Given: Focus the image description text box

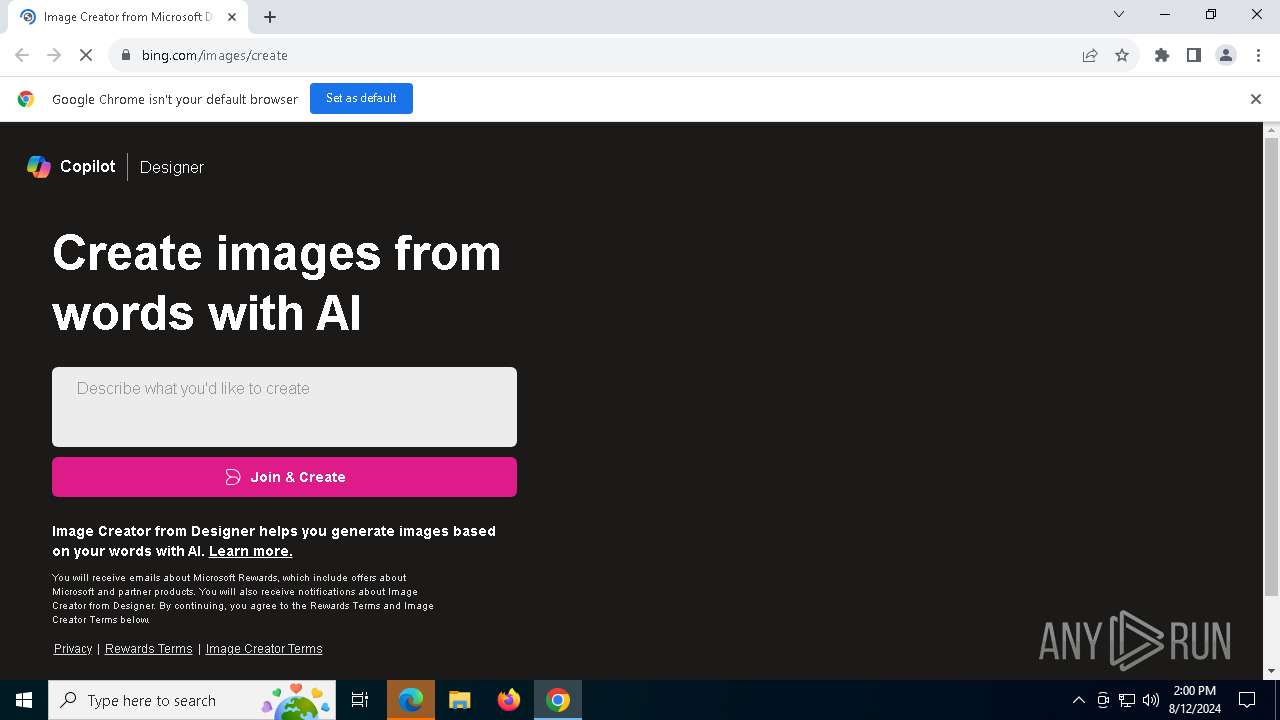Looking at the screenshot, I should coord(284,406).
